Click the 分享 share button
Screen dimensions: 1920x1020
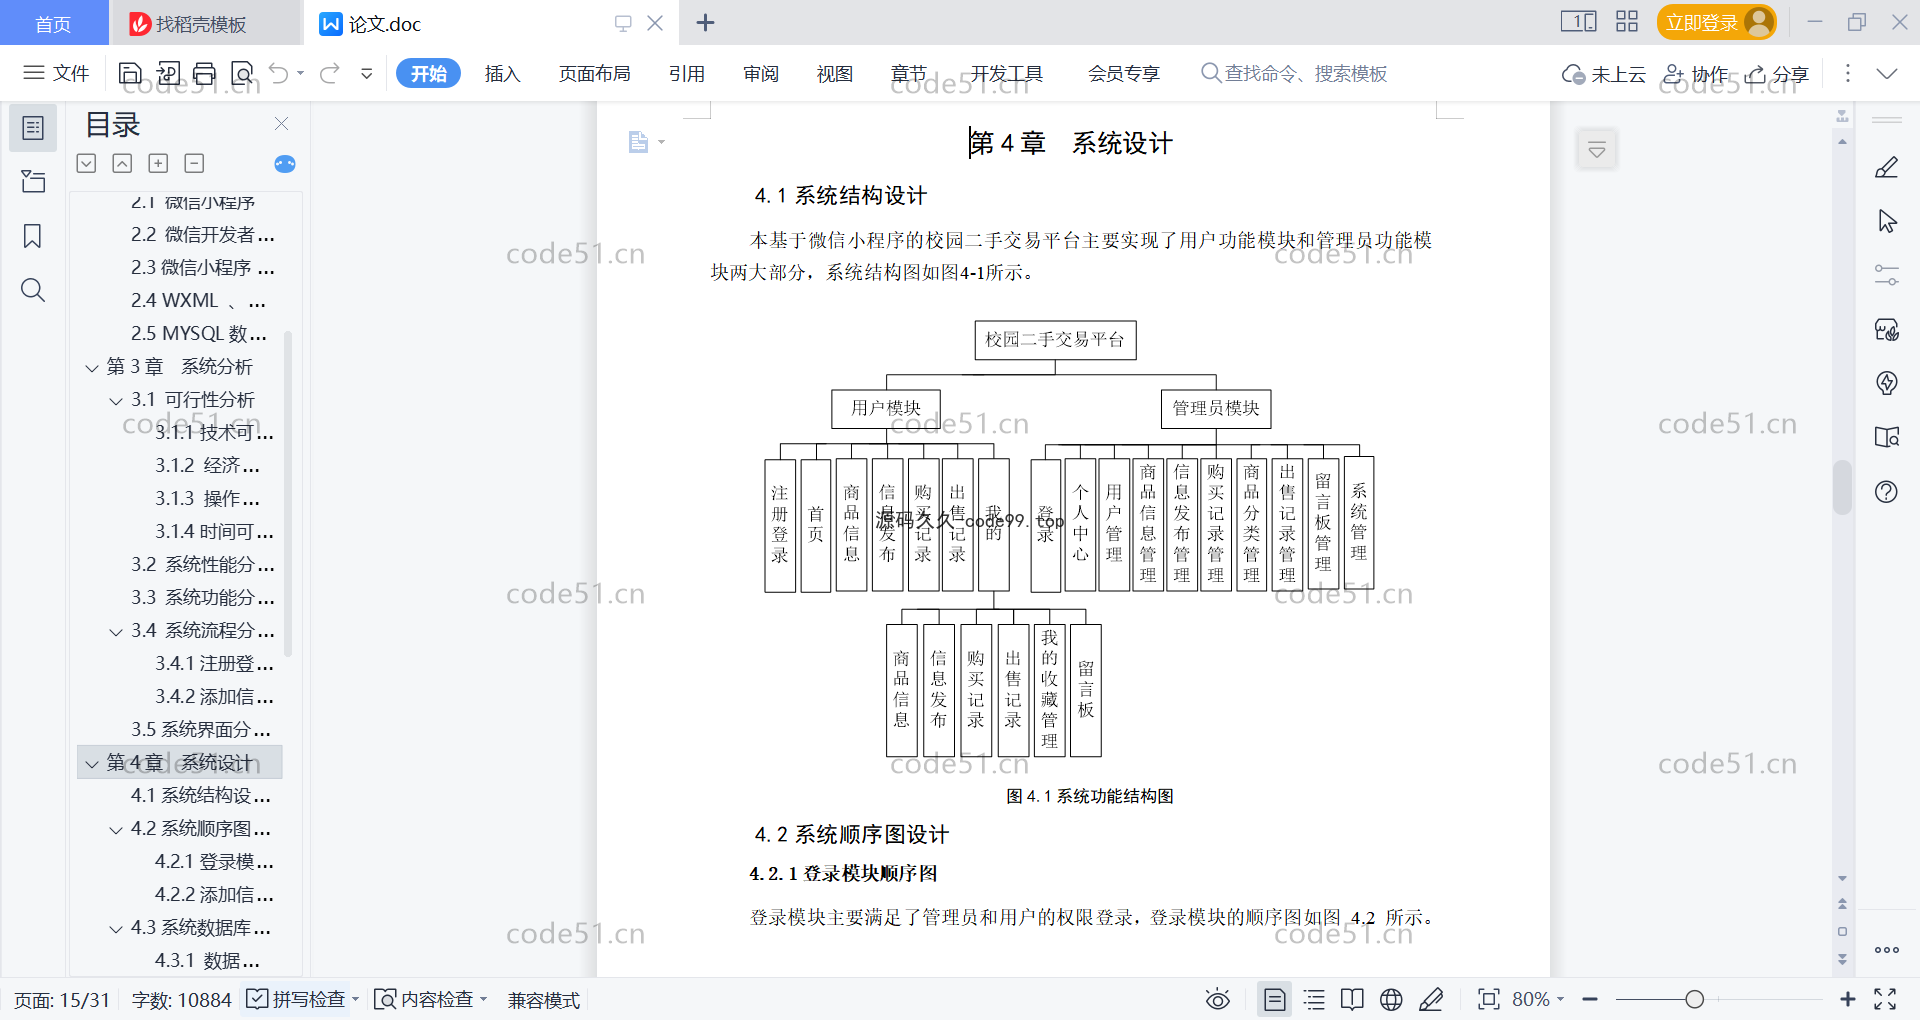[1777, 74]
